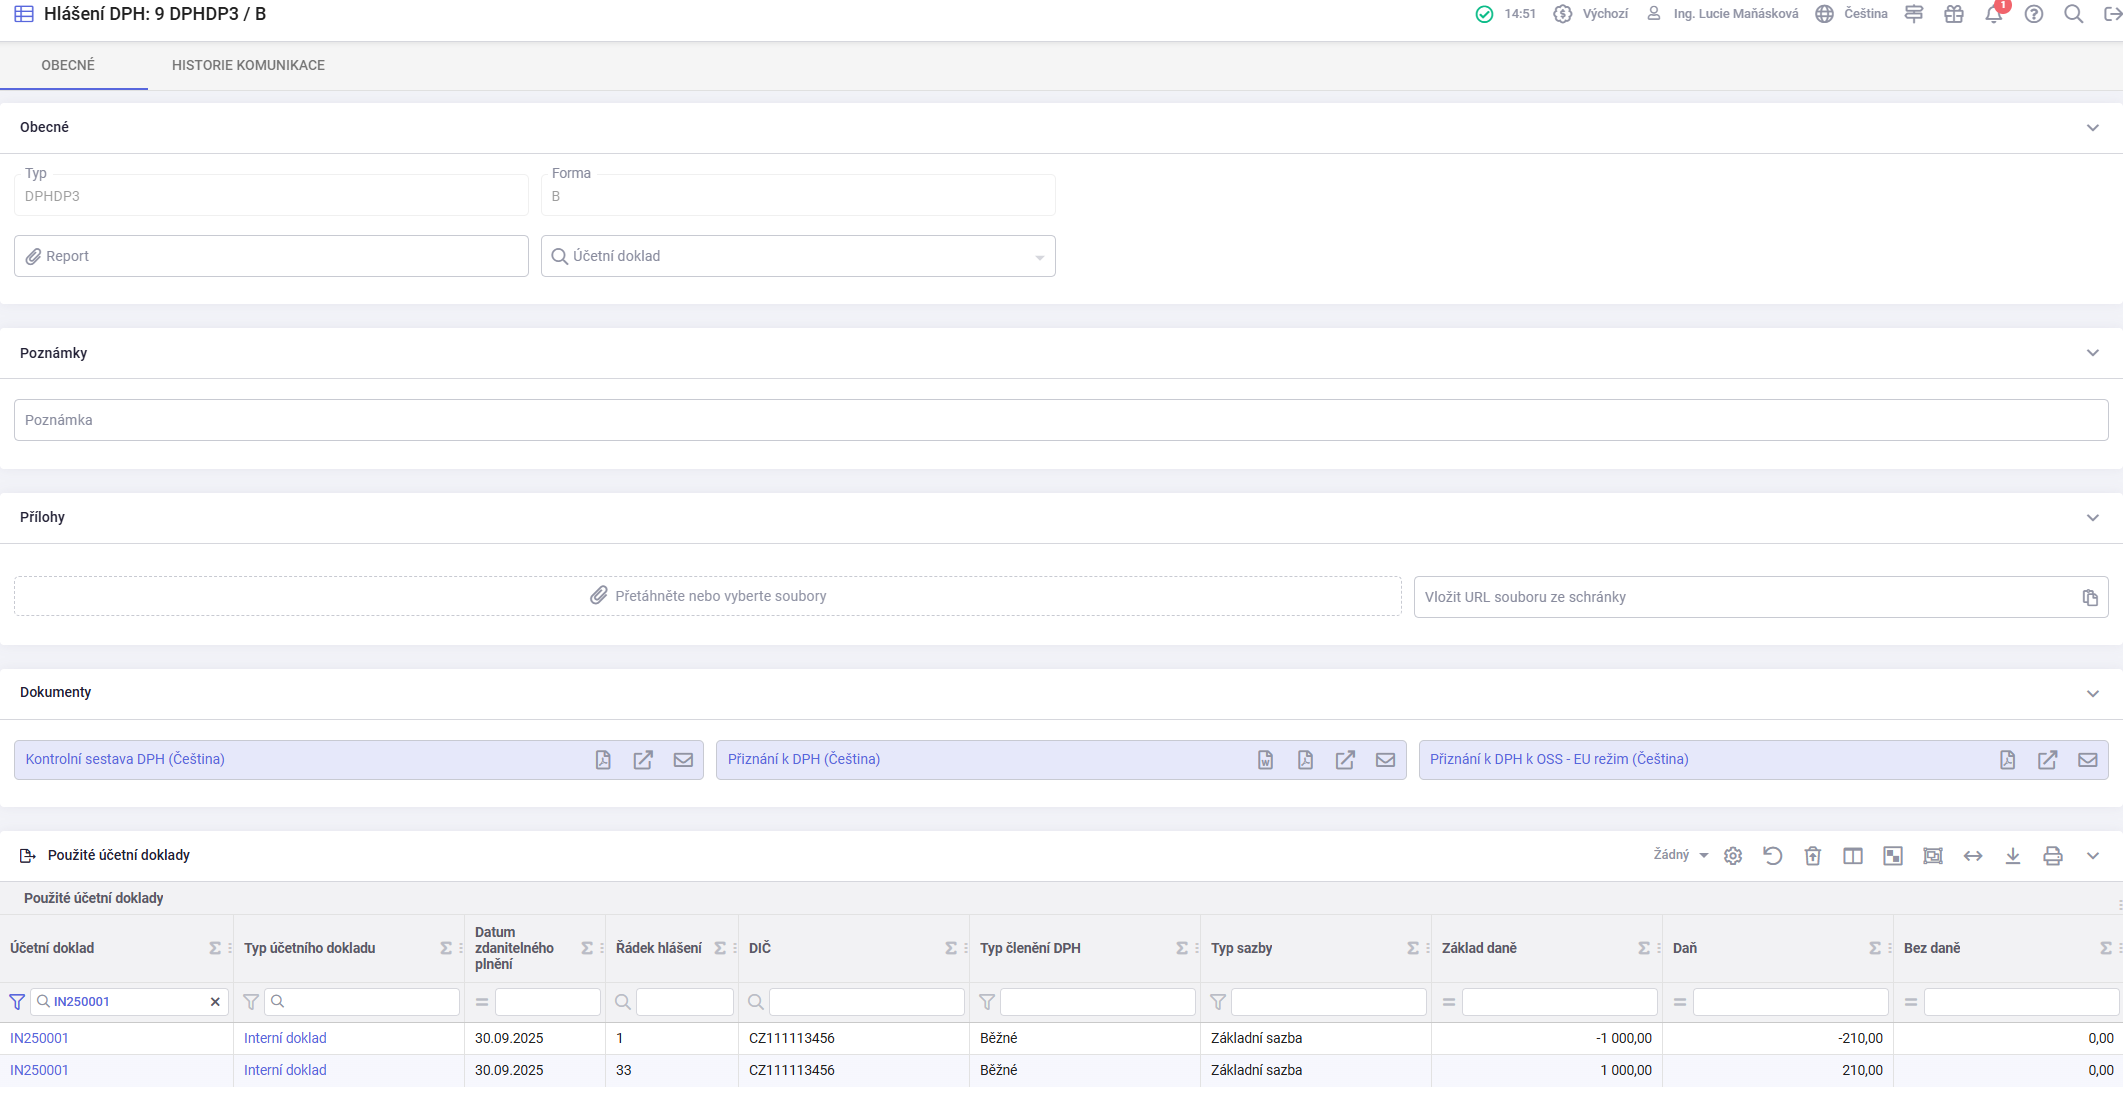Click the paste URL clipboard icon
The image size is (2123, 1104).
click(2089, 597)
